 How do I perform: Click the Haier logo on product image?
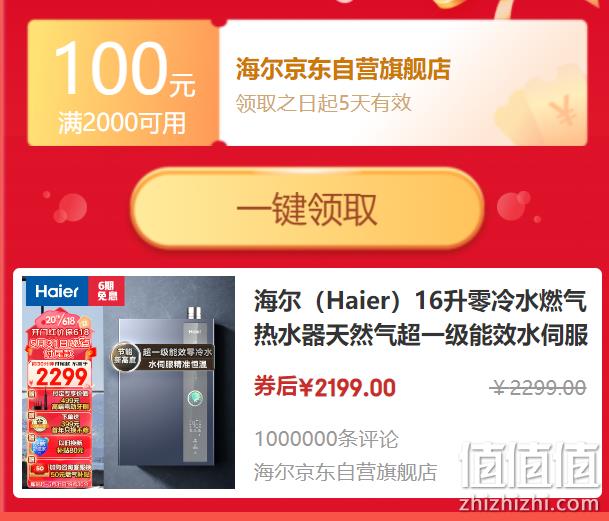tap(57, 291)
